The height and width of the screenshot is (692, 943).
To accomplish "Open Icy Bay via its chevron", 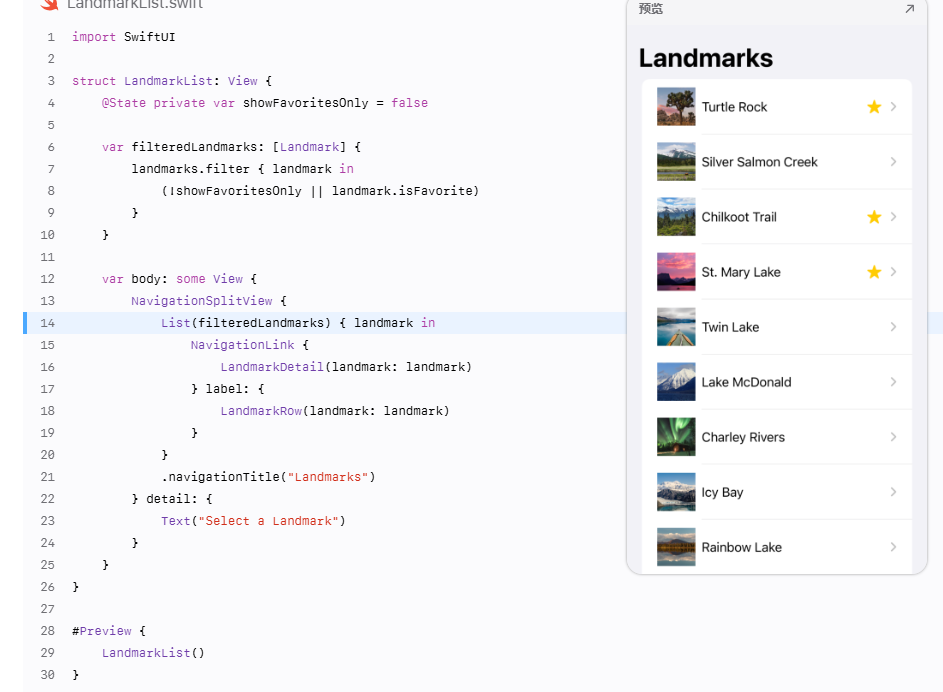I will tap(894, 492).
